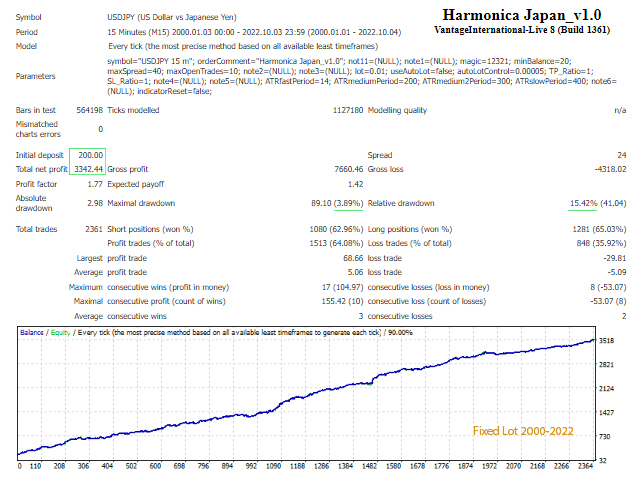
Task: Click the Modelling quality value 'n/a'
Action: pyautogui.click(x=620, y=110)
